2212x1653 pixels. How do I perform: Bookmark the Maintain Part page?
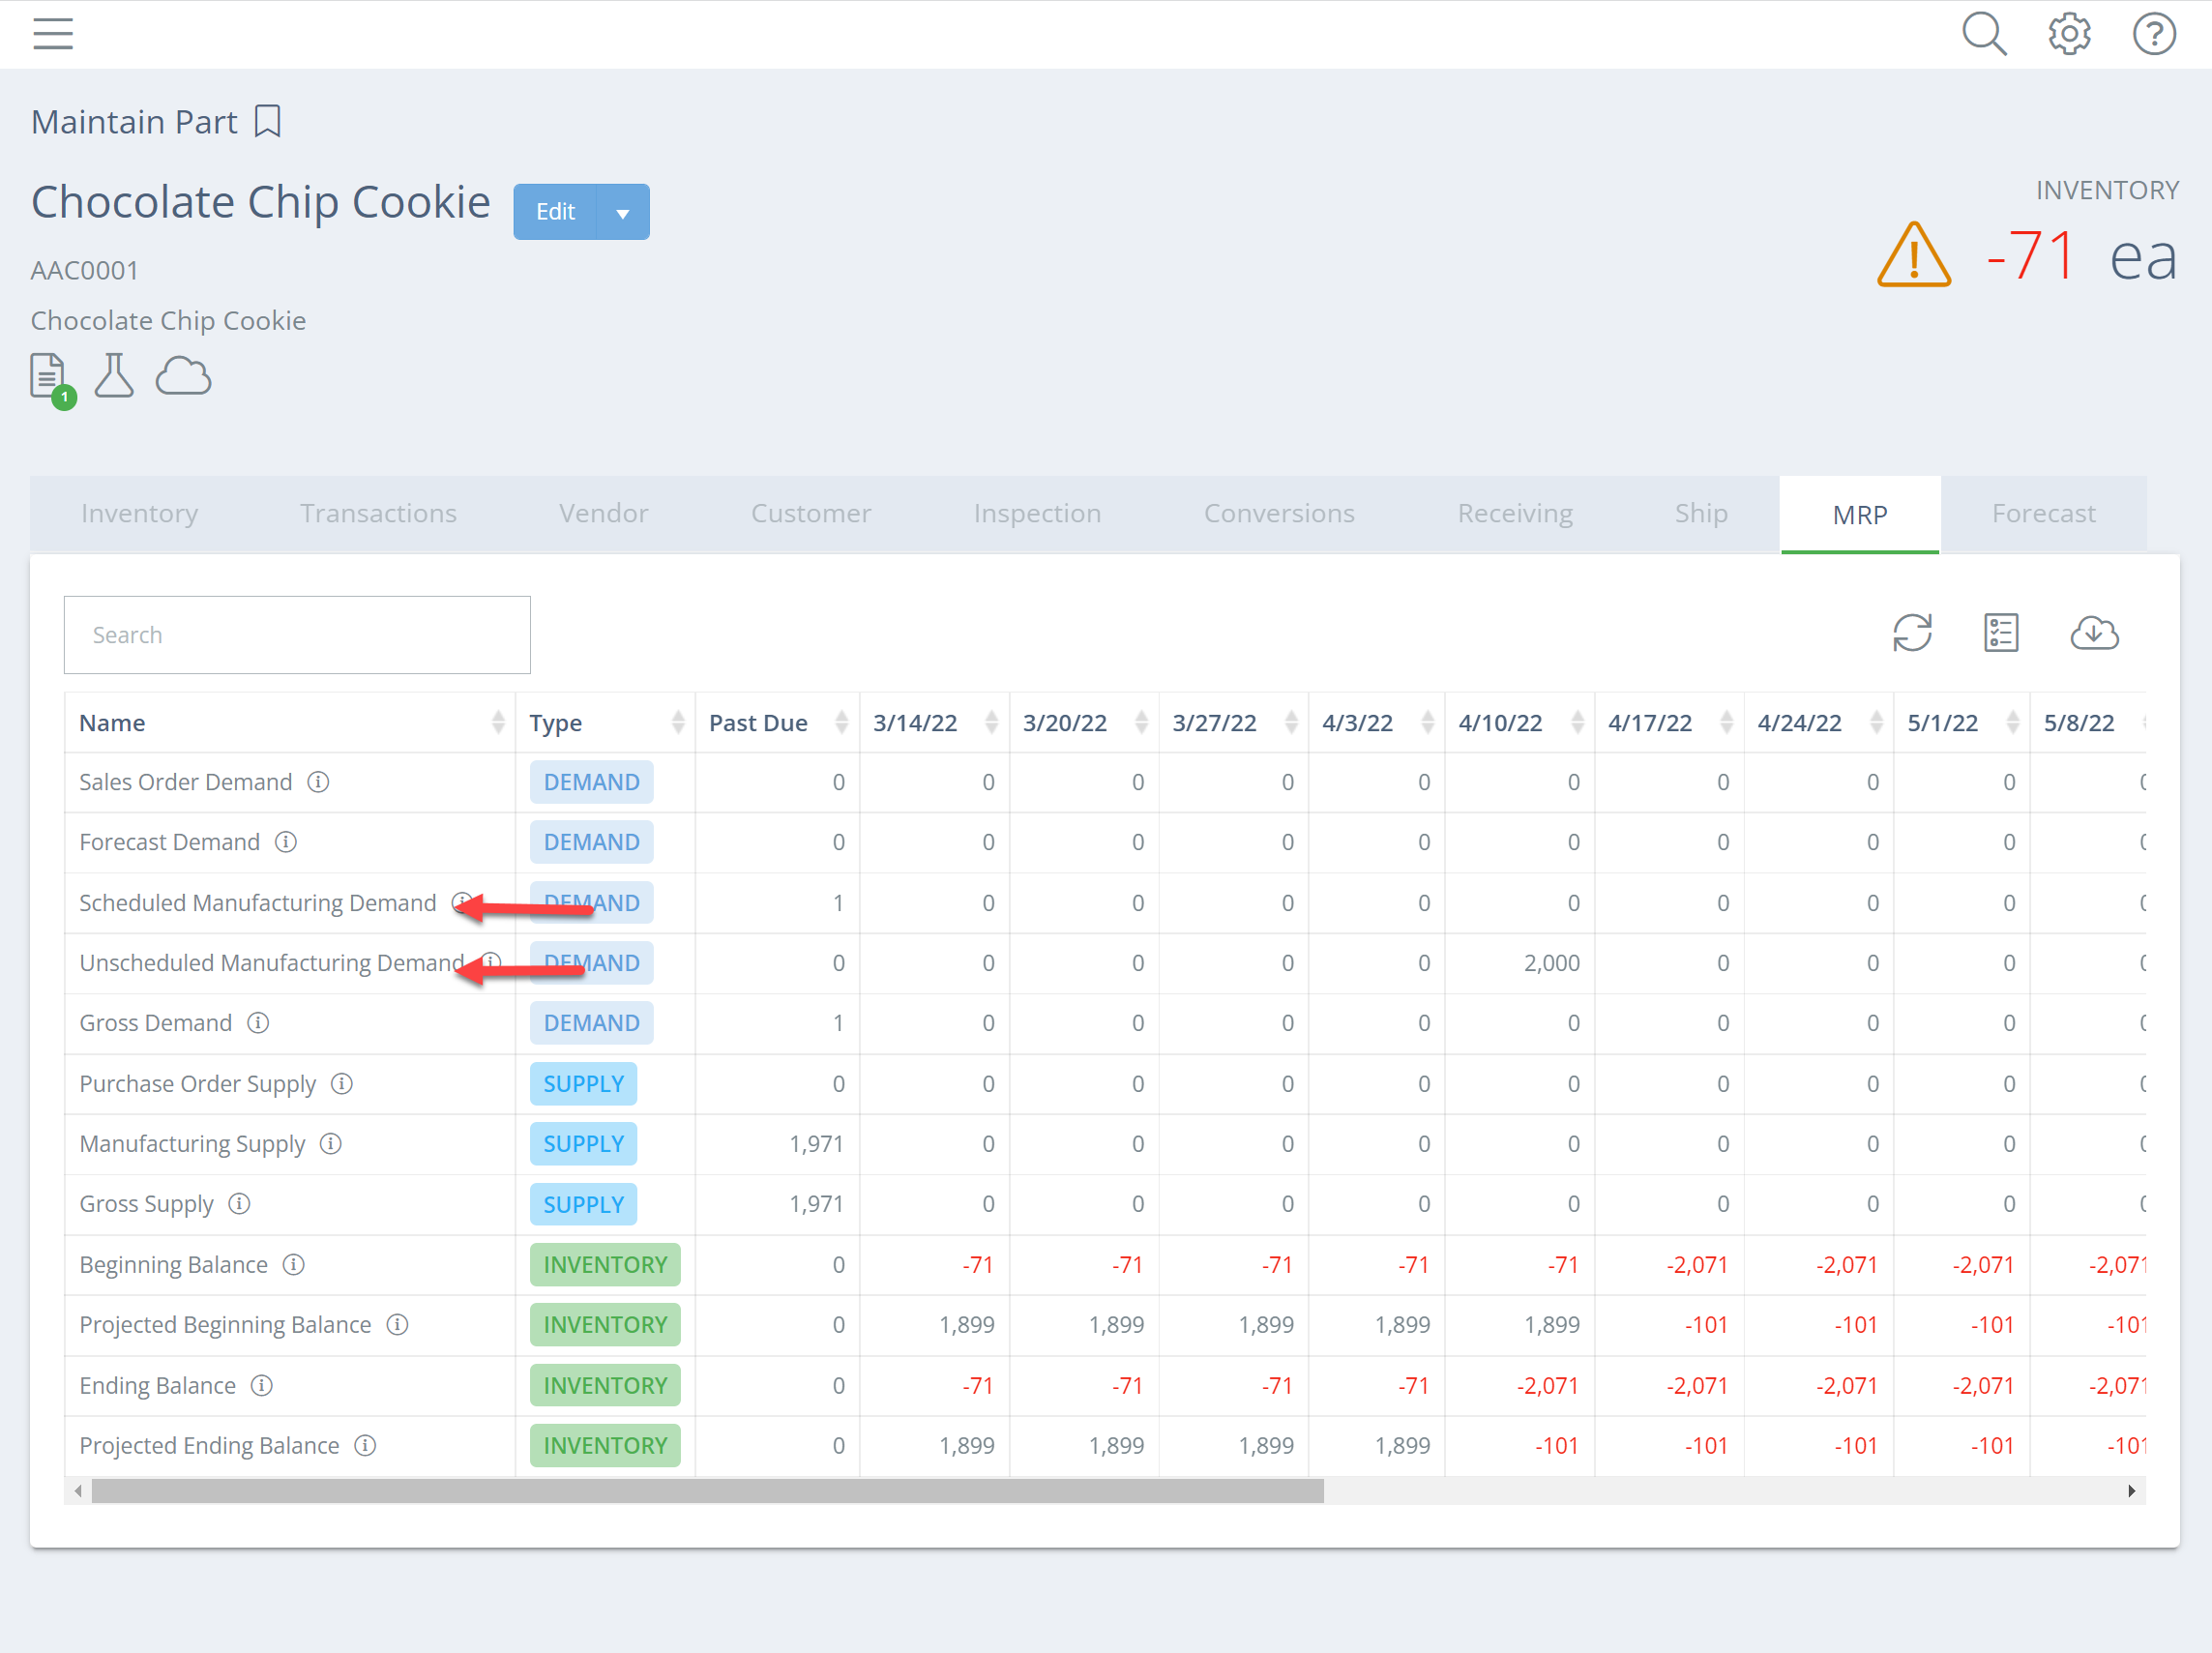[x=267, y=122]
